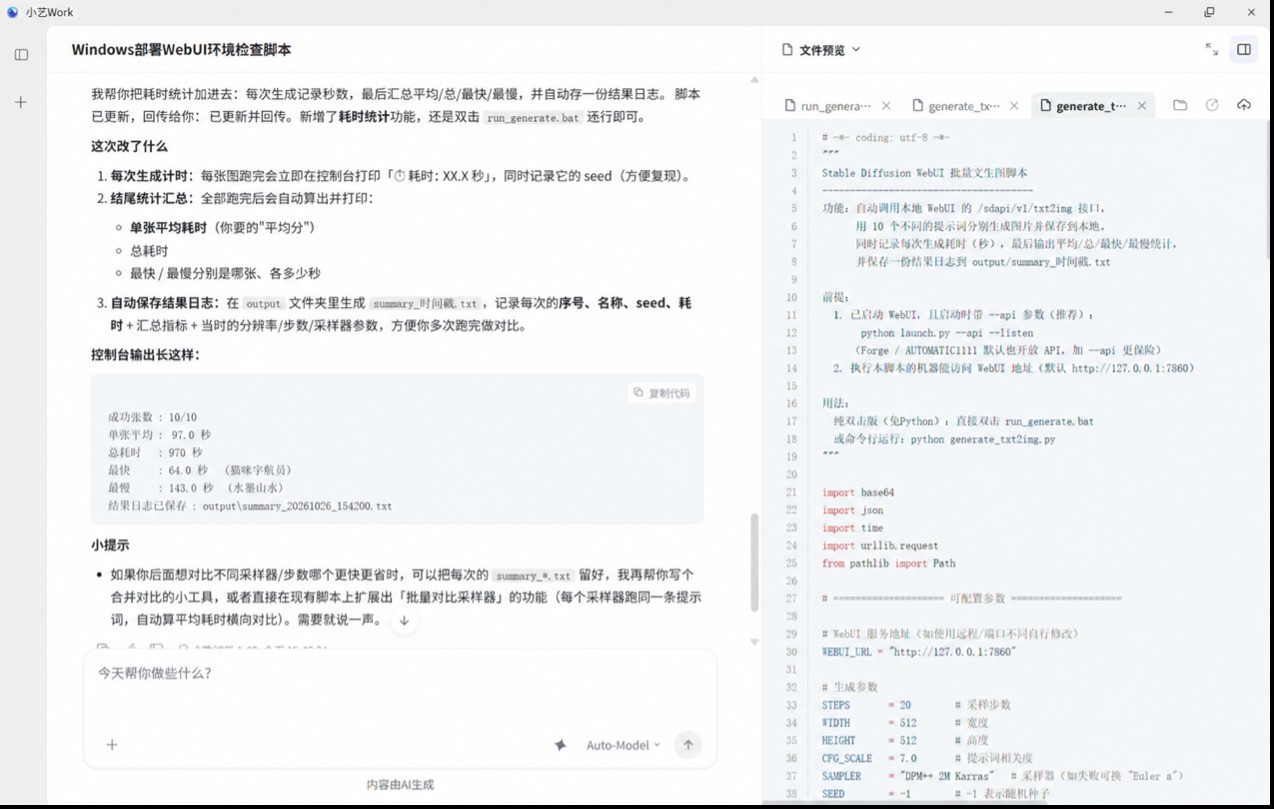Click the SEED = -1 code line

936,794
